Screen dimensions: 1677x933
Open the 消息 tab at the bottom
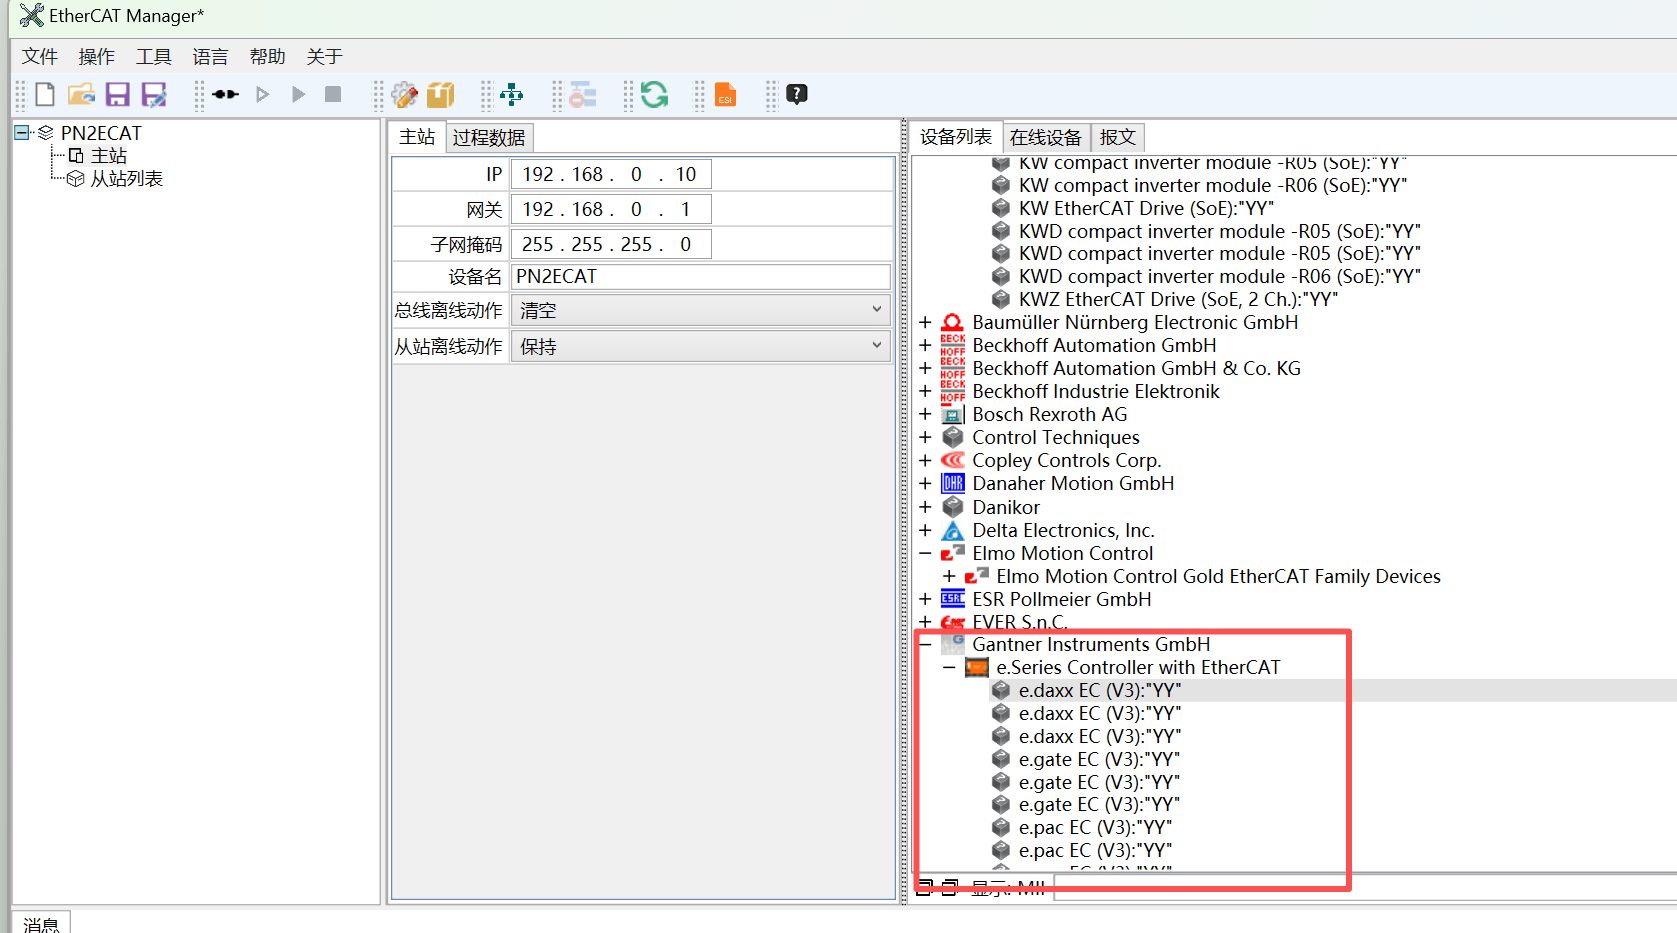click(x=41, y=924)
